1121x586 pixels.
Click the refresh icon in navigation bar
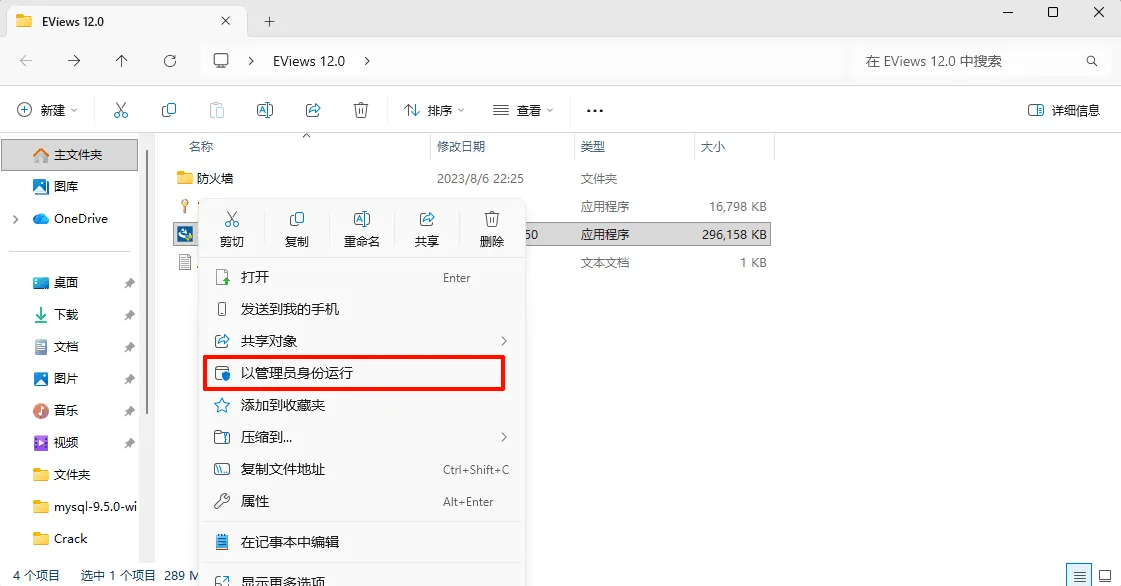tap(169, 61)
